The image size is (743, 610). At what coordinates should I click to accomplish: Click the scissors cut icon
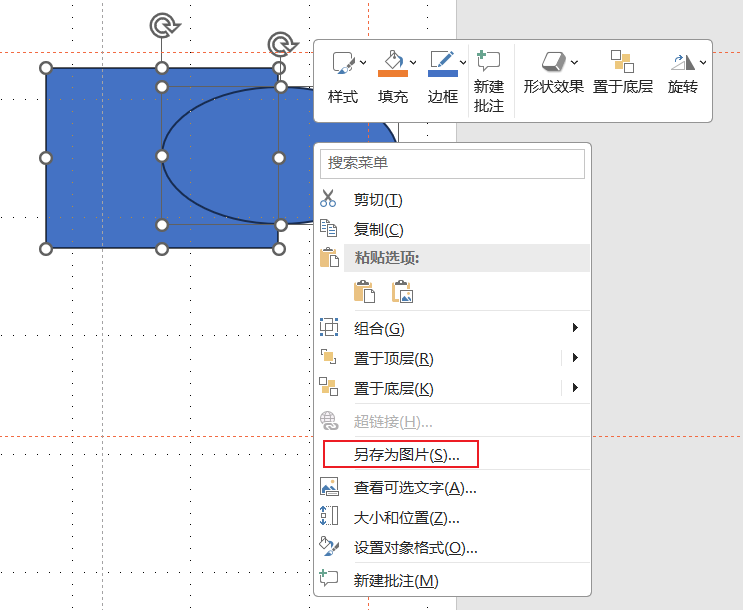(328, 198)
